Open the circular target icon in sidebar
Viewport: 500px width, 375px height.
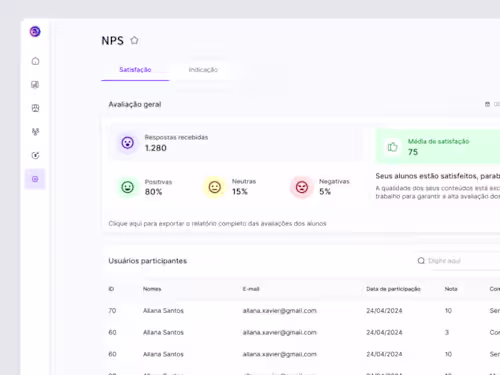(35, 155)
